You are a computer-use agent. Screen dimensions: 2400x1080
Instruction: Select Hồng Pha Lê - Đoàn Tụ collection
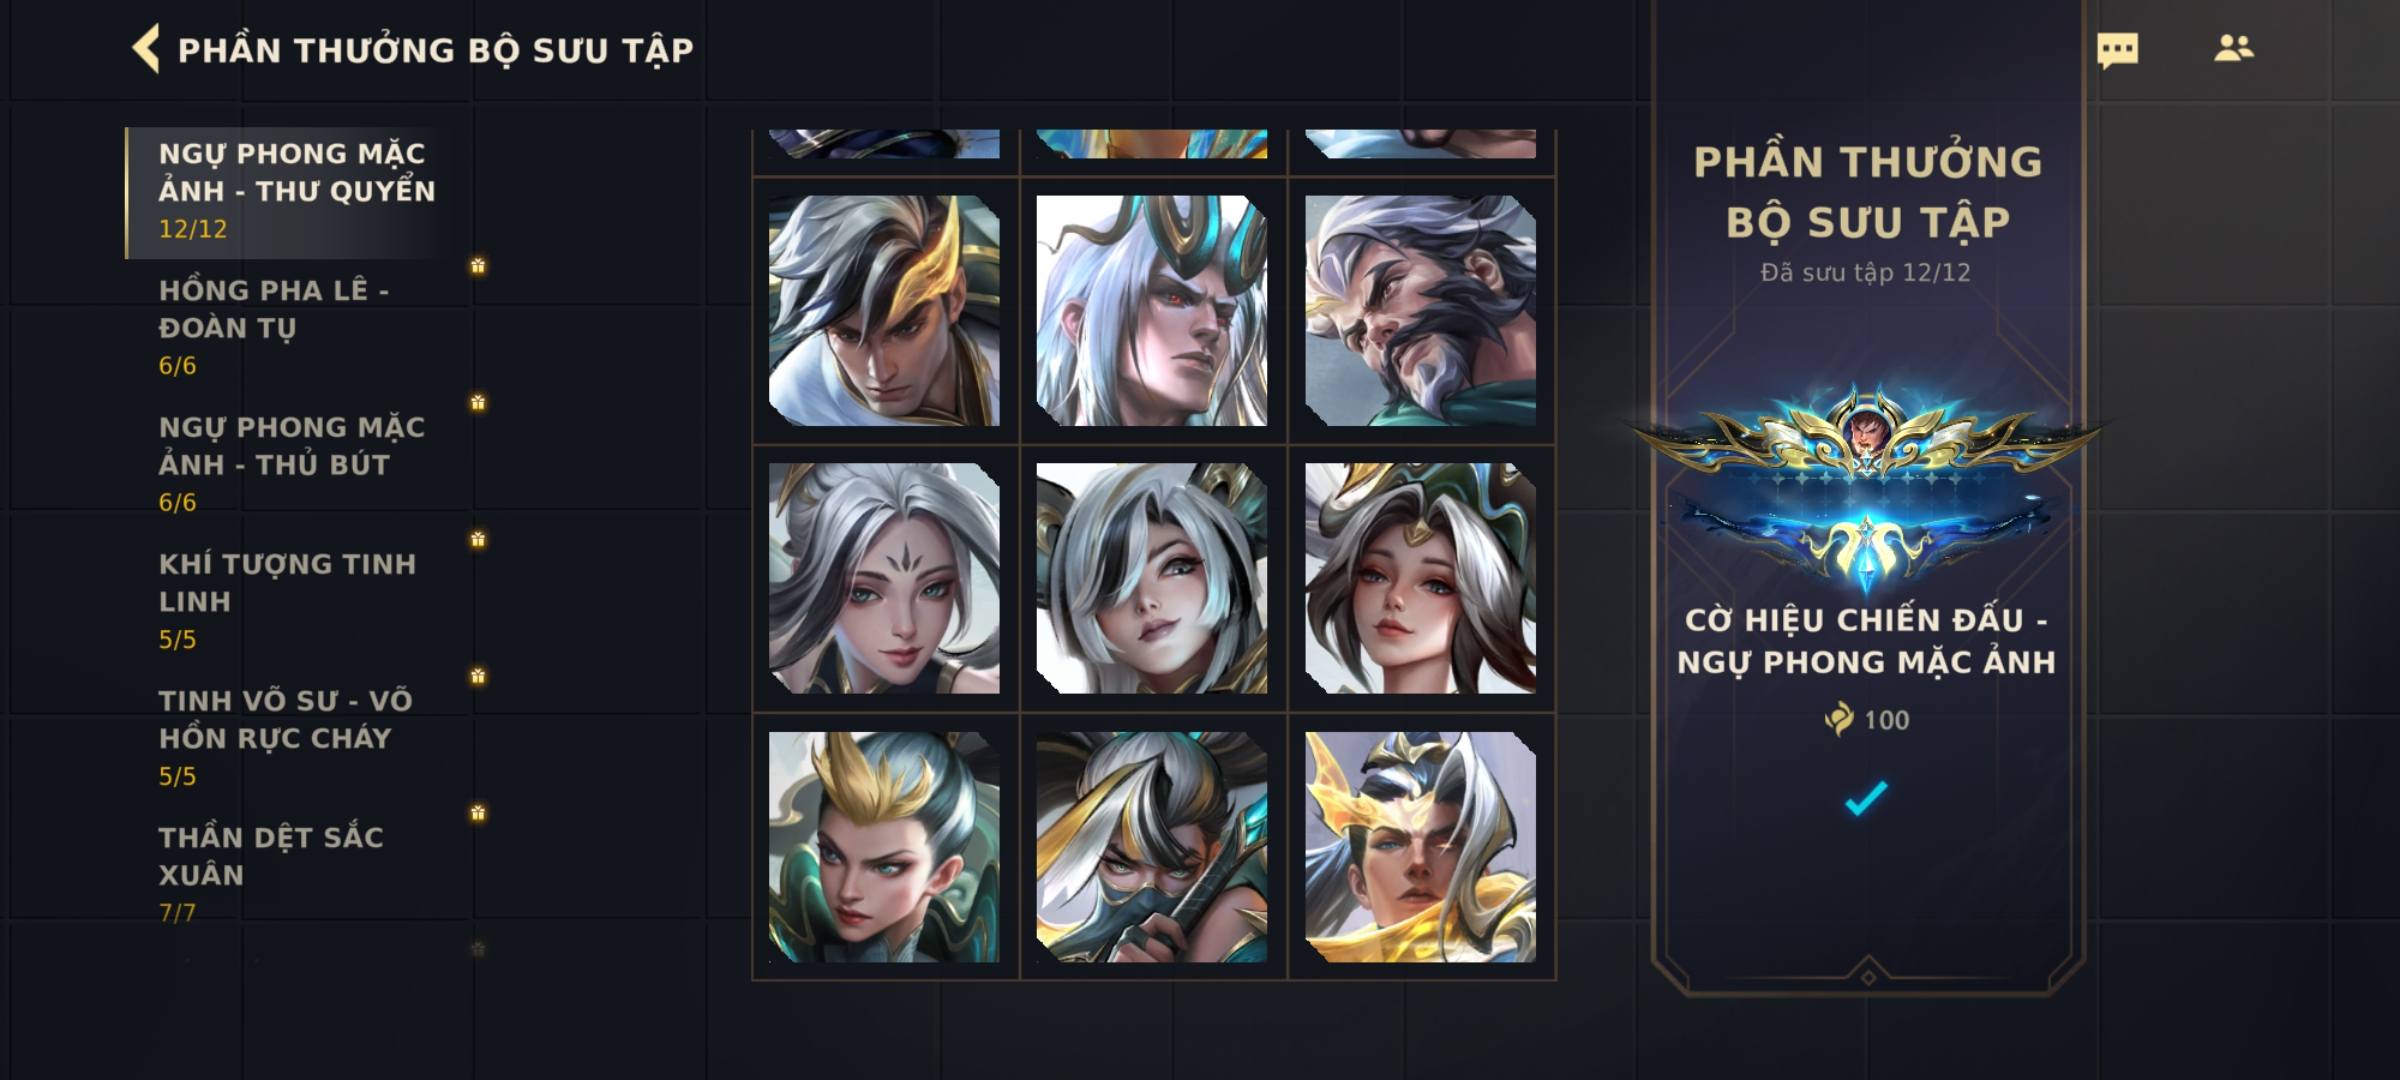pos(298,328)
